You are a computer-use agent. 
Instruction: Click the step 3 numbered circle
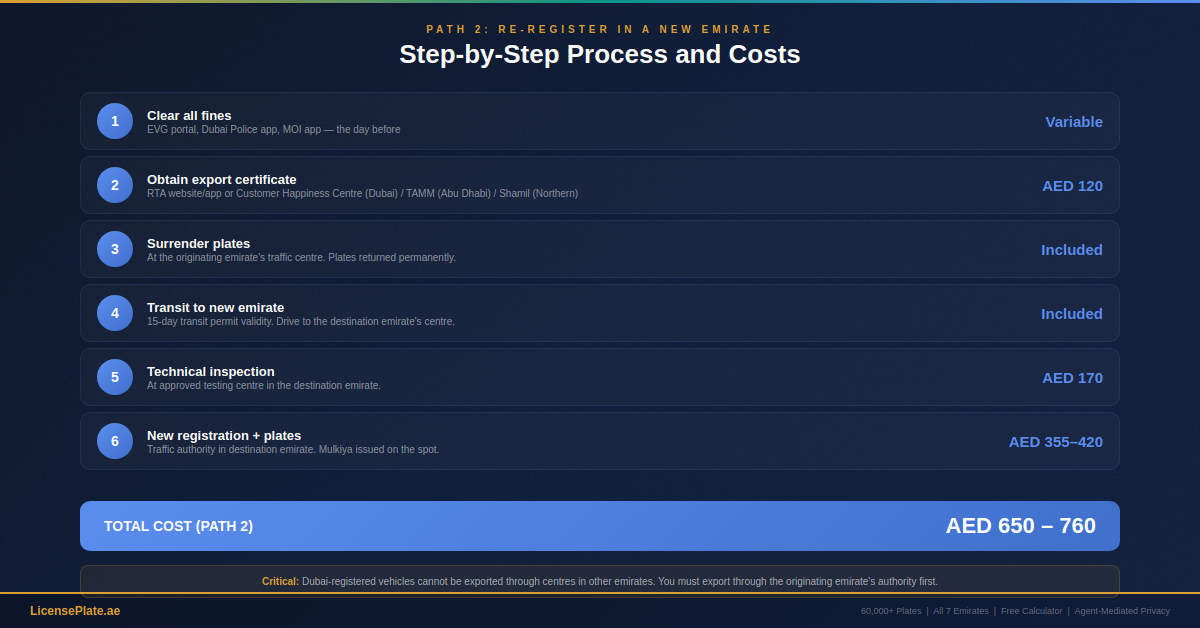[x=115, y=249]
